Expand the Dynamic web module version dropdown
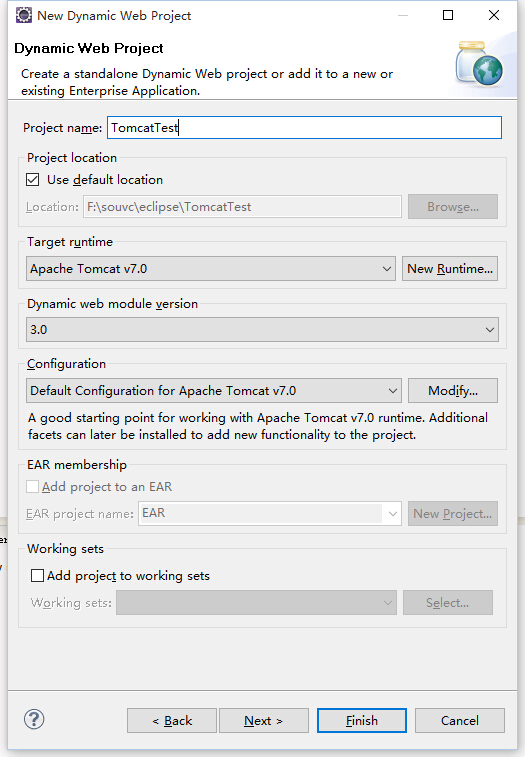Viewport: 525px width, 757px height. click(262, 329)
